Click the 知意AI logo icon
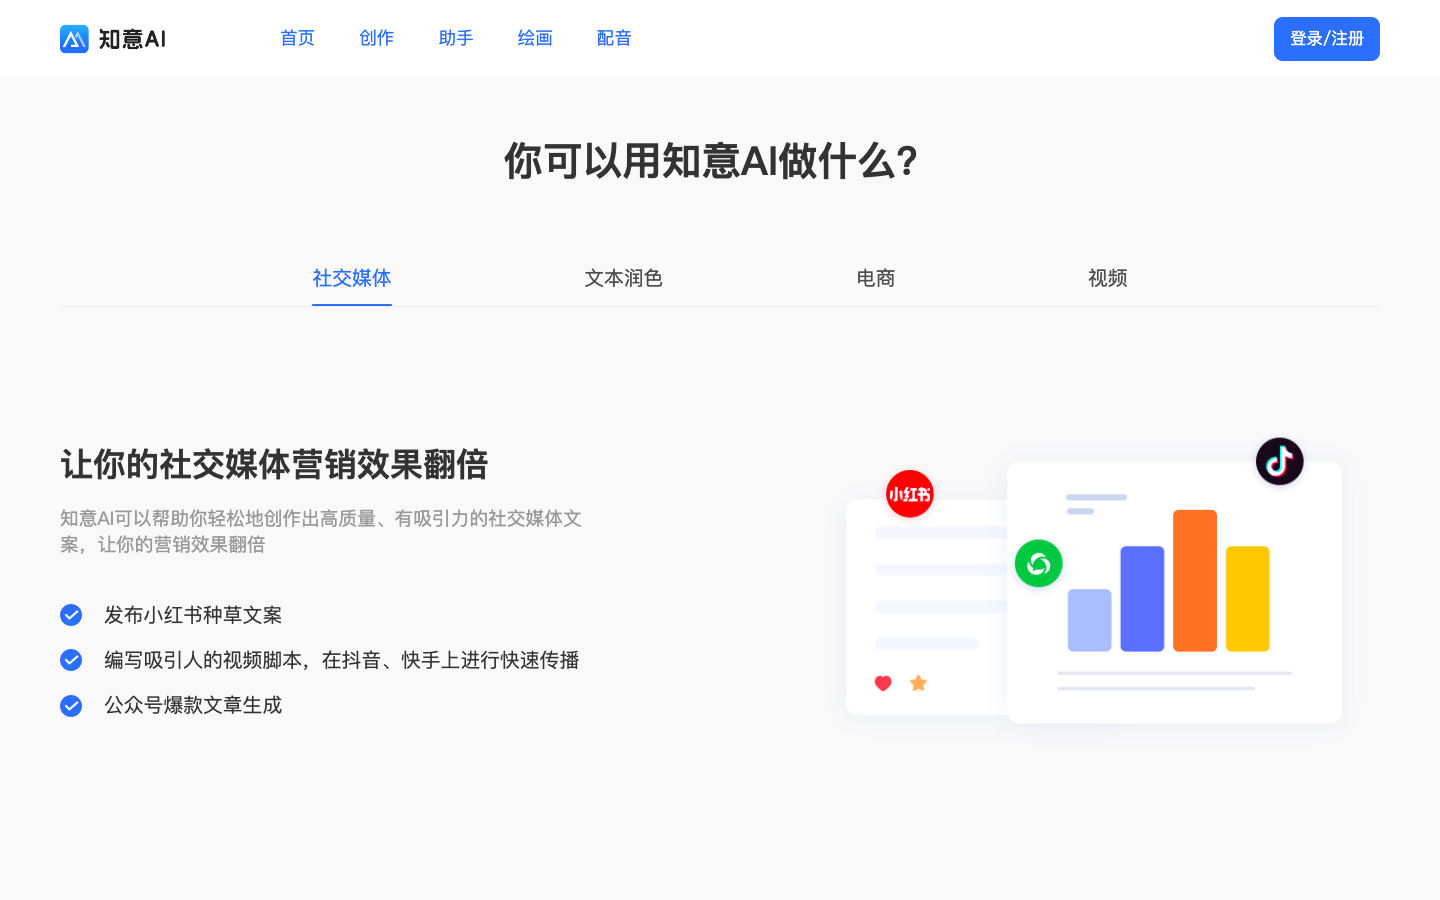1440x900 pixels. (x=74, y=39)
